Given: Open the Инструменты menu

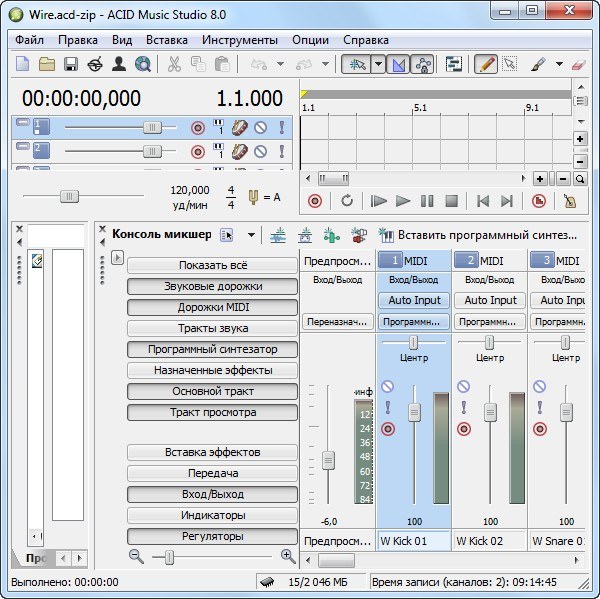Looking at the screenshot, I should [239, 40].
